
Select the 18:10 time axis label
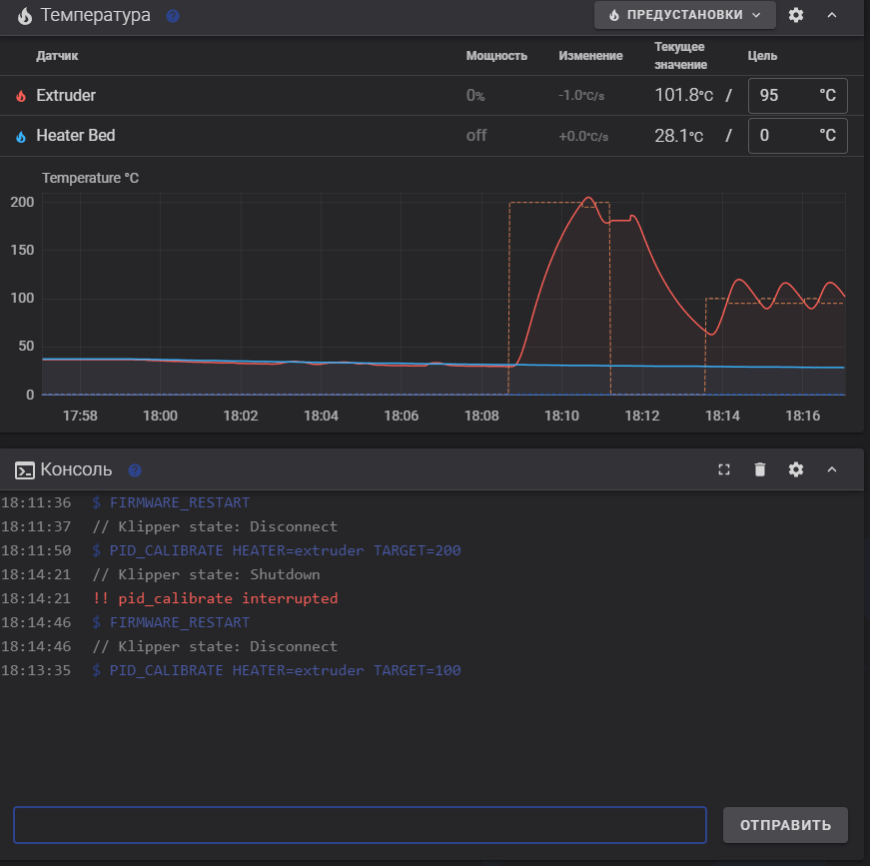coord(562,416)
